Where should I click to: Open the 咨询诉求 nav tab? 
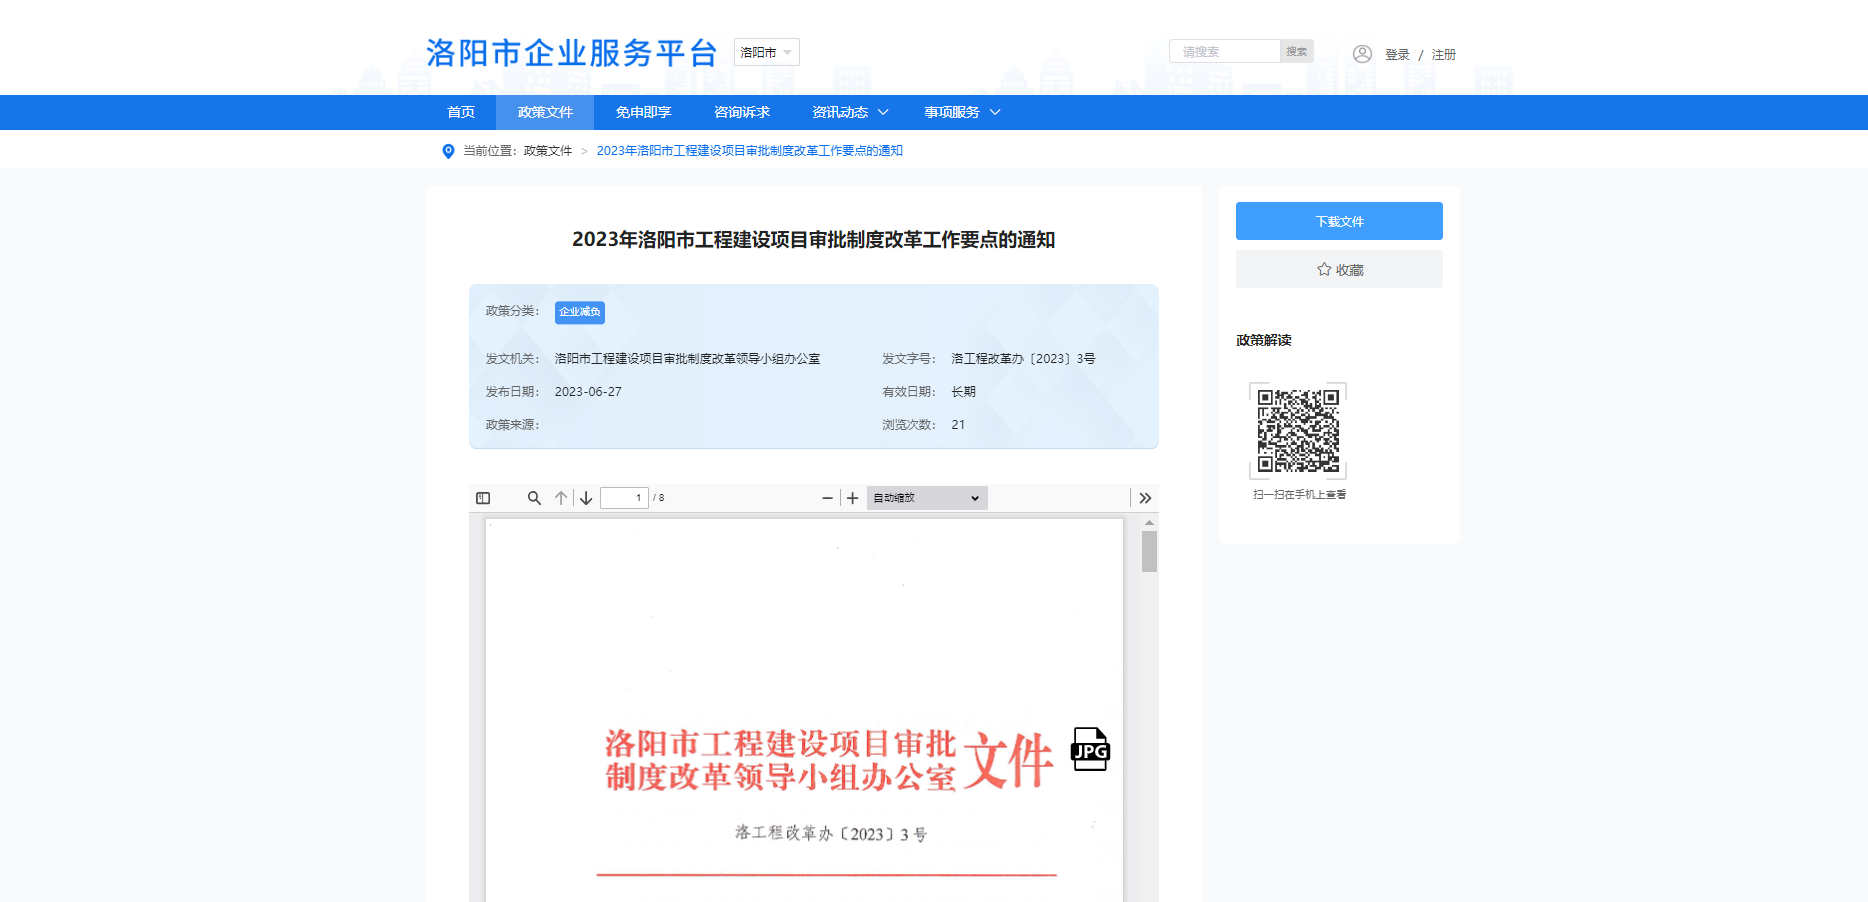pos(741,112)
